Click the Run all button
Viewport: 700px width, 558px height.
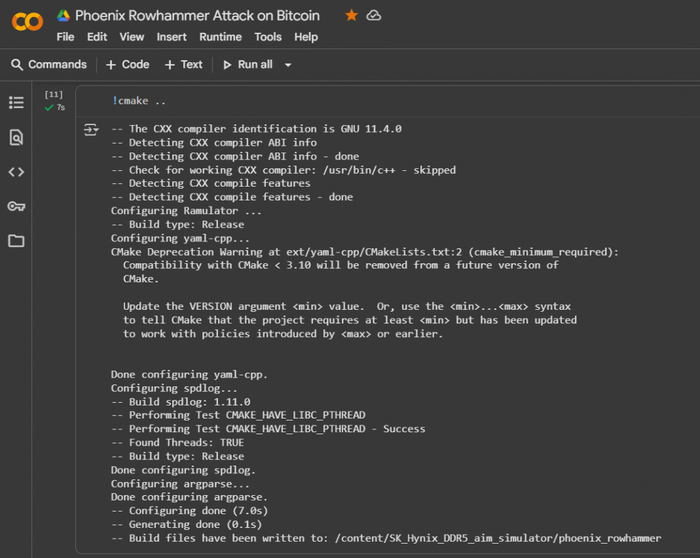point(247,65)
